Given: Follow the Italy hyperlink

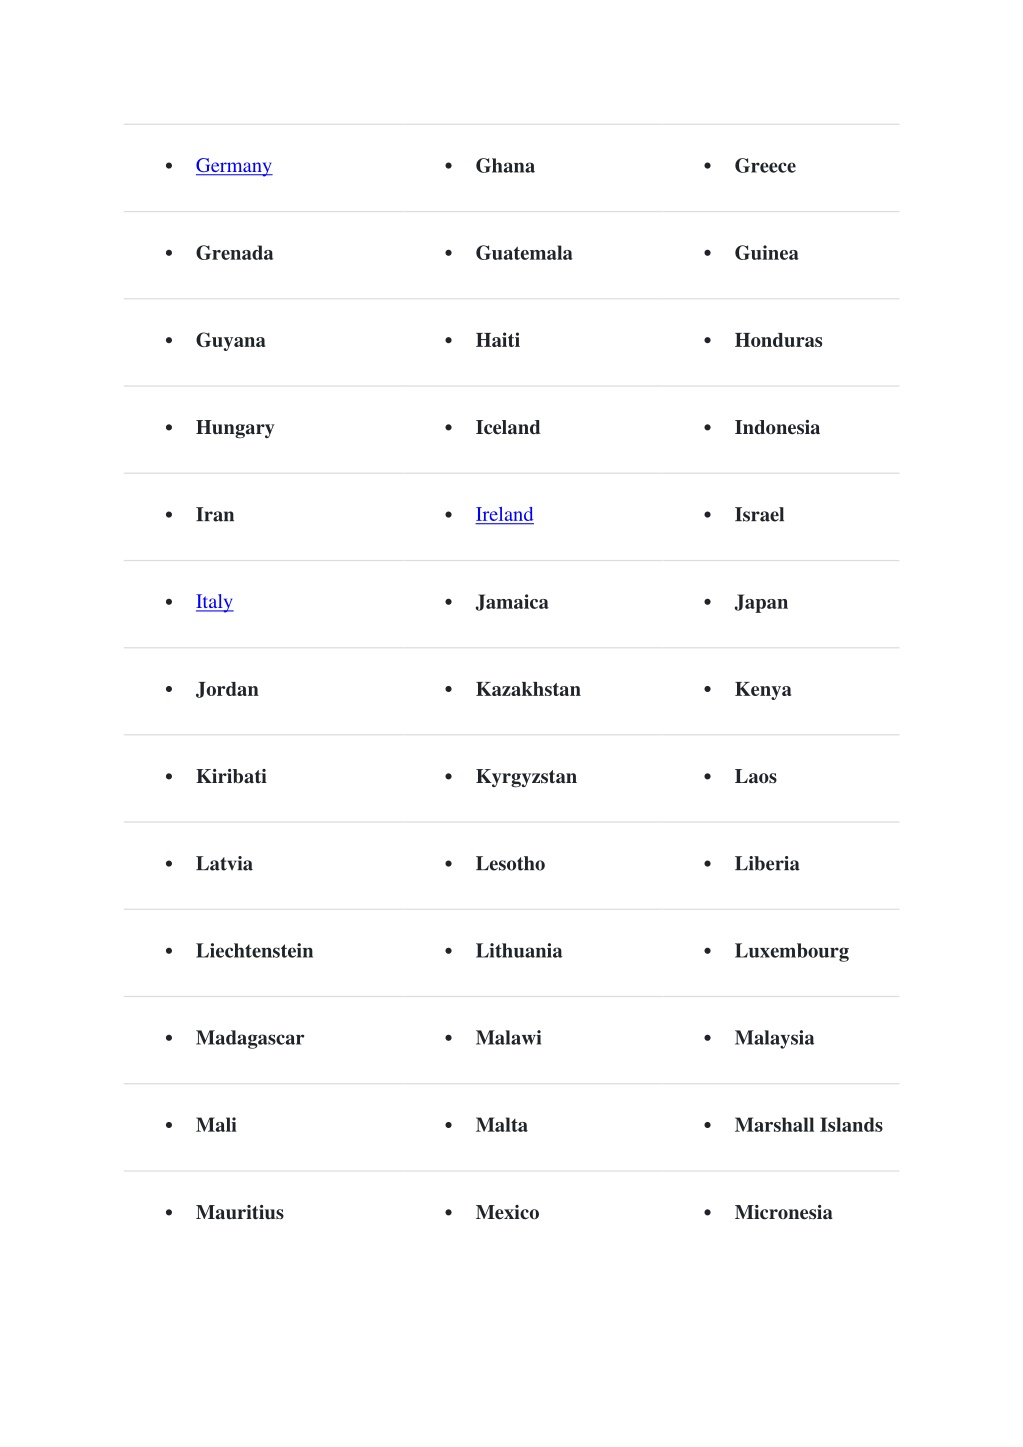Looking at the screenshot, I should click(214, 602).
